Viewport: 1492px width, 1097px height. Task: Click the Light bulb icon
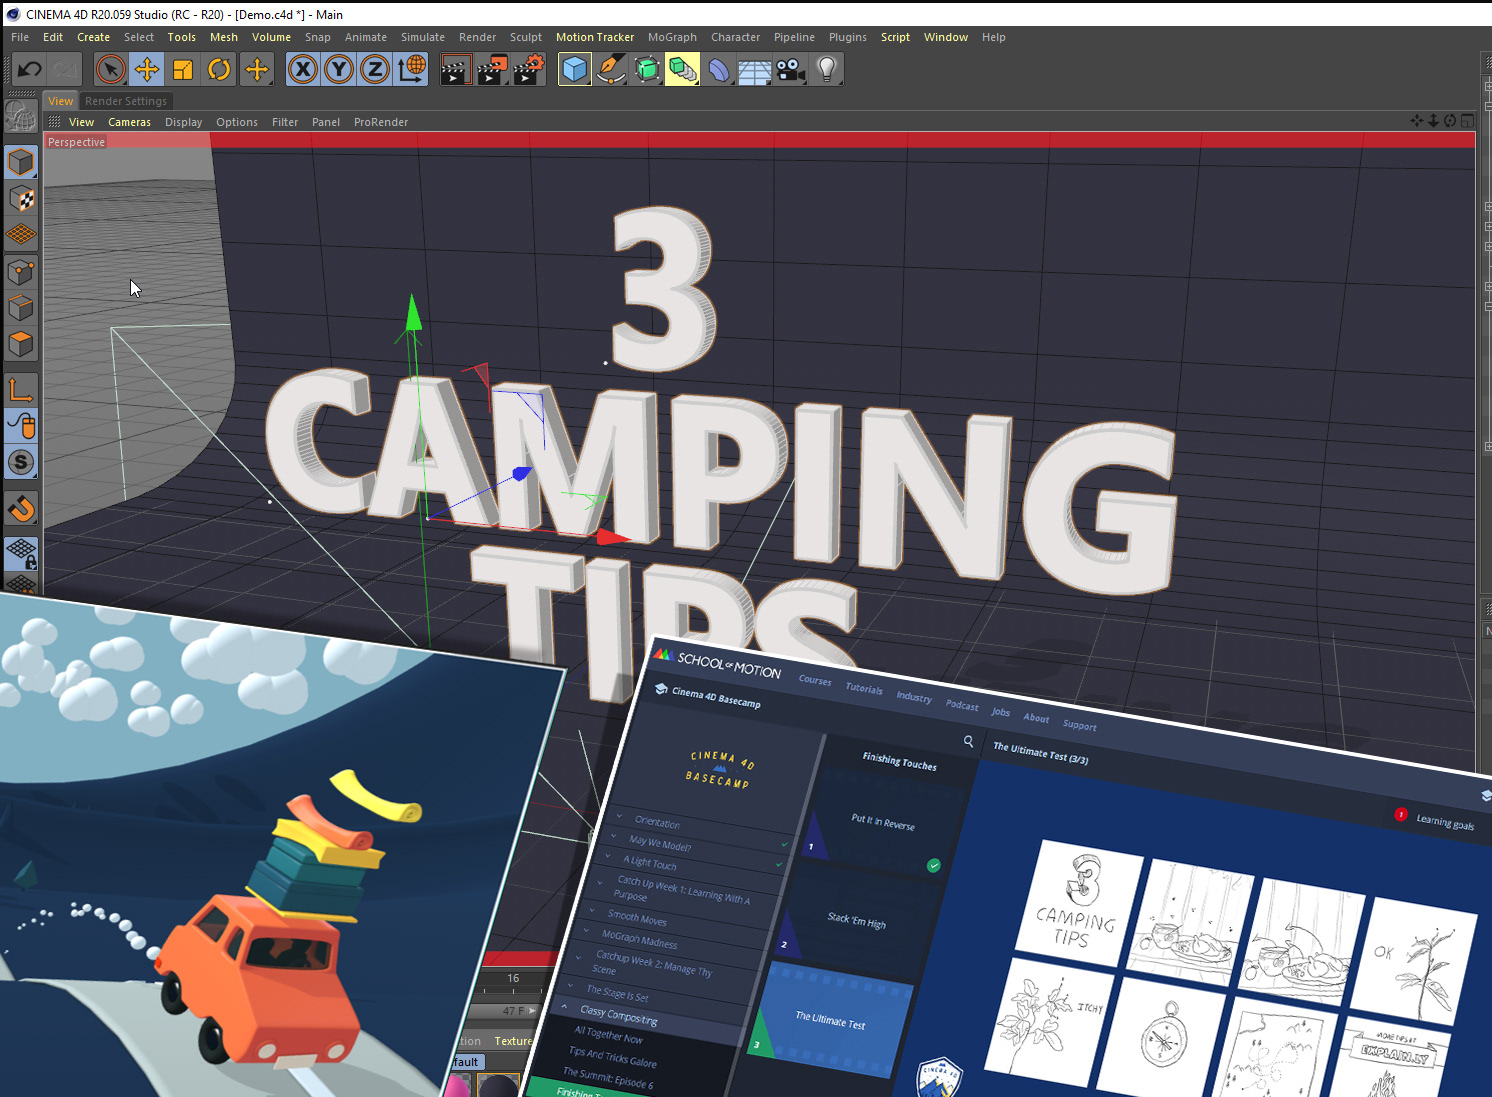(x=827, y=69)
